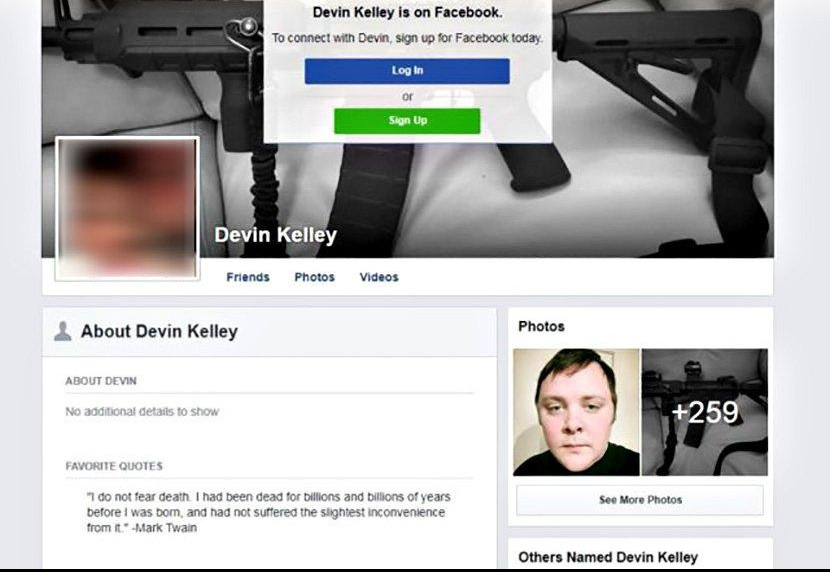Click the Devin Kelley name on cover

coord(275,235)
